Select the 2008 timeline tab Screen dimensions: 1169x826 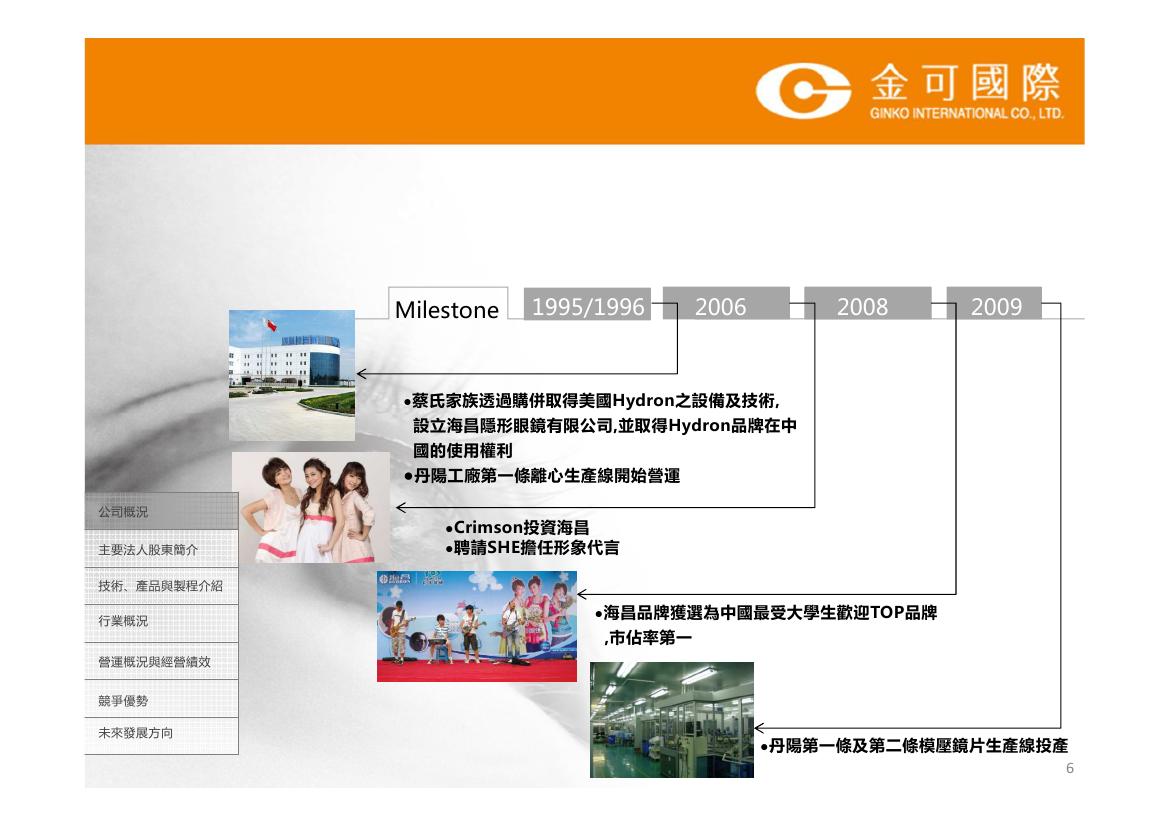[867, 303]
